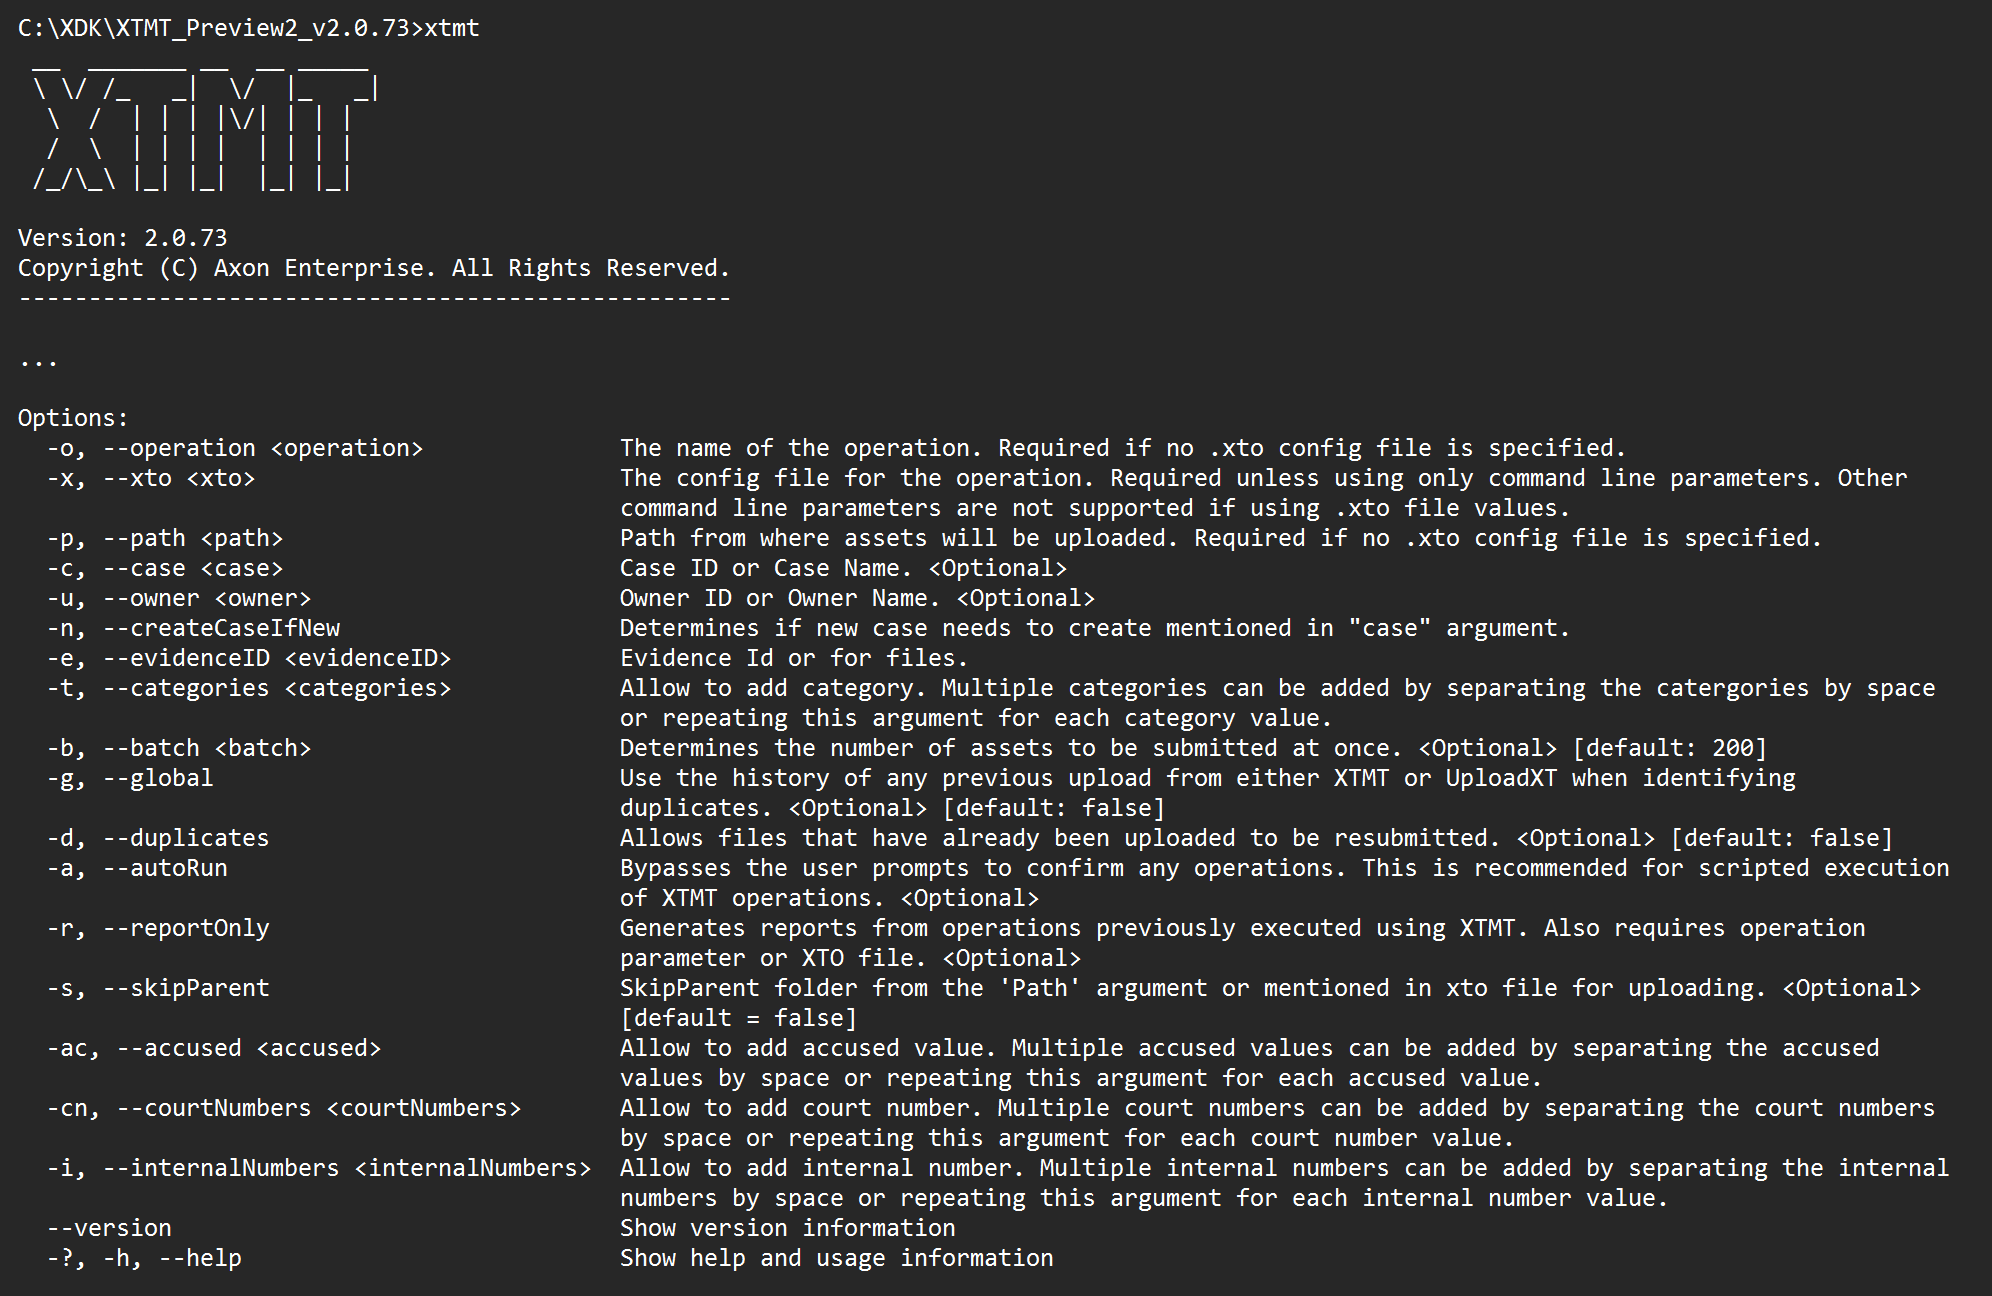Select the --xto <xto> option text
The height and width of the screenshot is (1296, 1992).
pyautogui.click(x=179, y=478)
